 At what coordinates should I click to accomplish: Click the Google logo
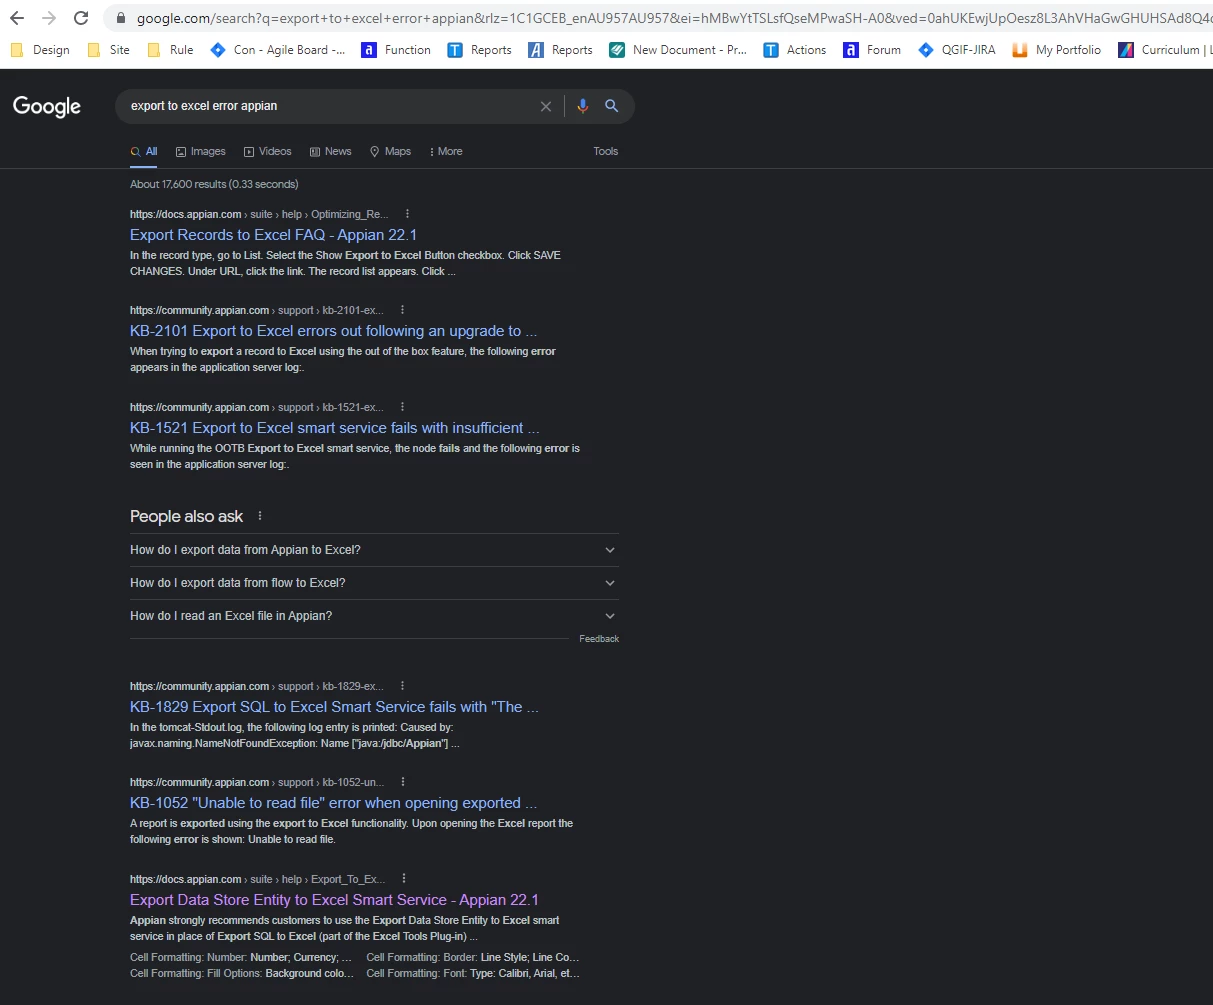click(x=47, y=106)
